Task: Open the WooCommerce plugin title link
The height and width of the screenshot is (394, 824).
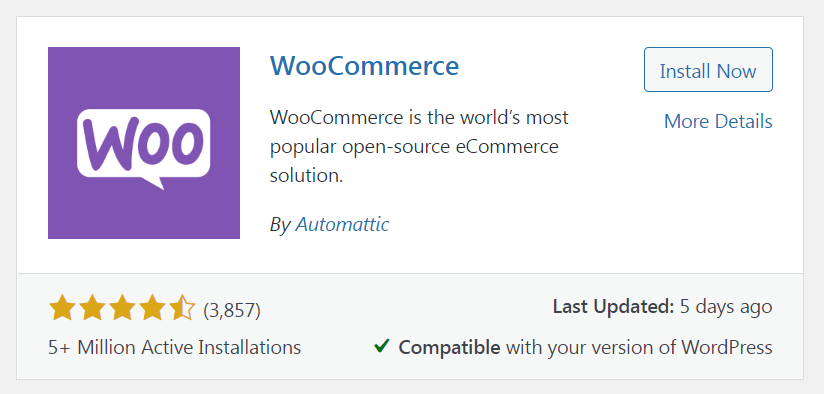Action: point(364,66)
